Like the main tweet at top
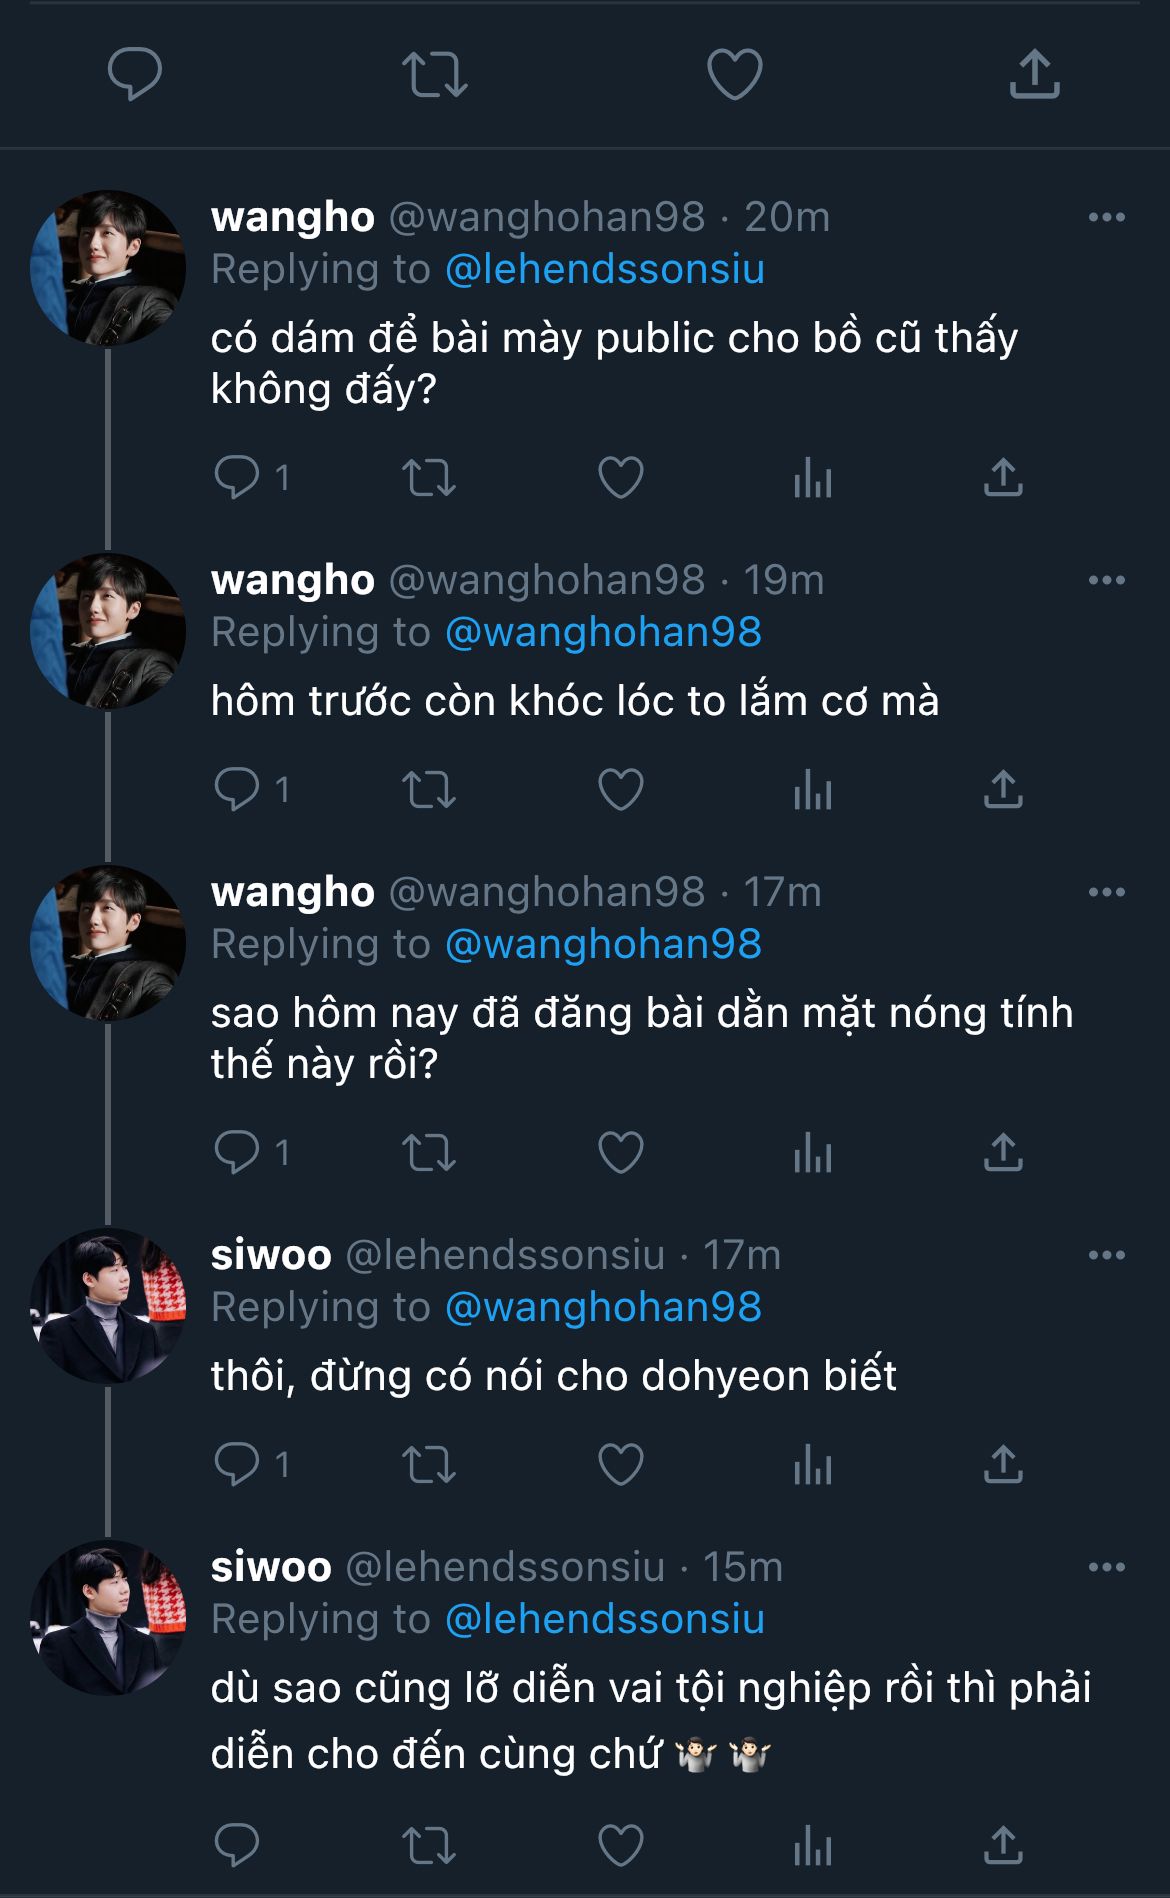This screenshot has width=1170, height=1898. (734, 75)
